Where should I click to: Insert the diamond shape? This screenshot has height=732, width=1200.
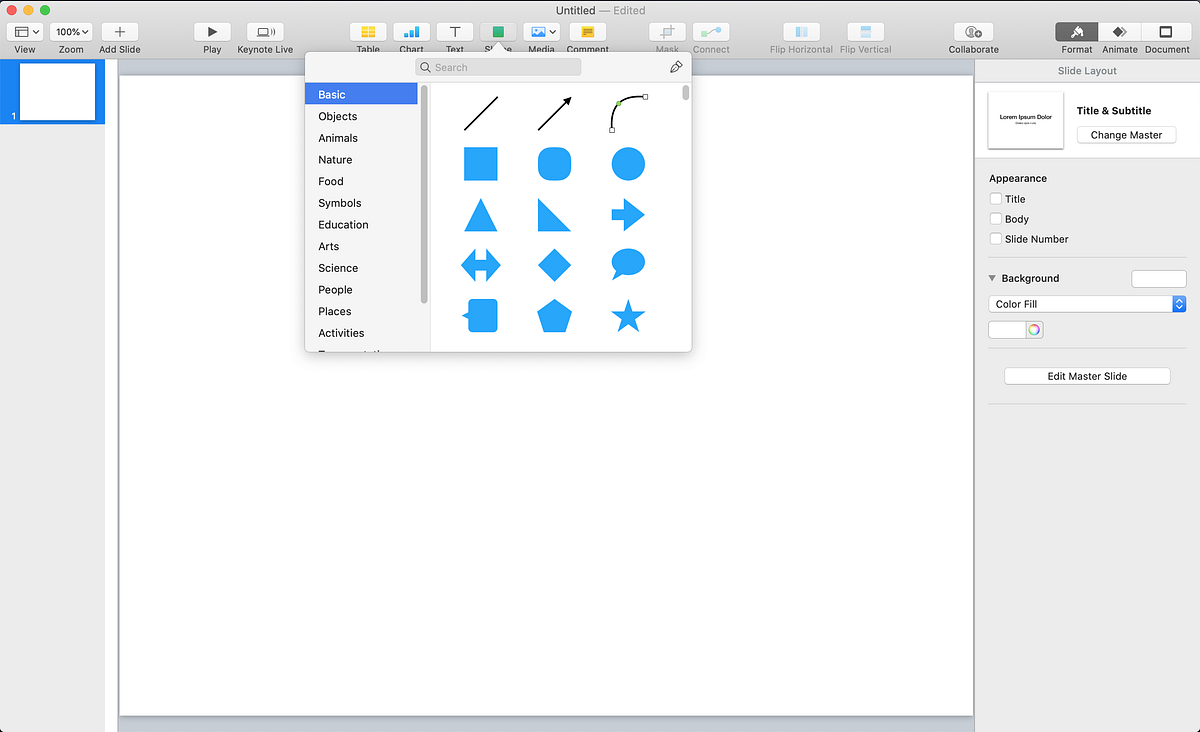coord(555,265)
